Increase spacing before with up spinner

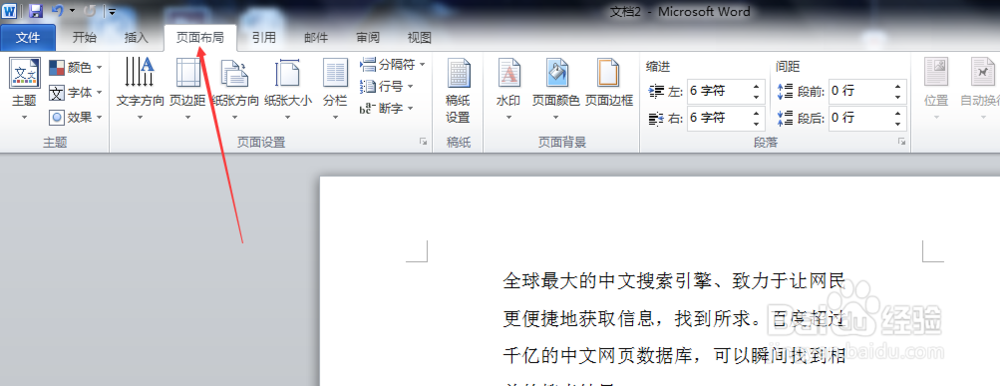[x=898, y=87]
